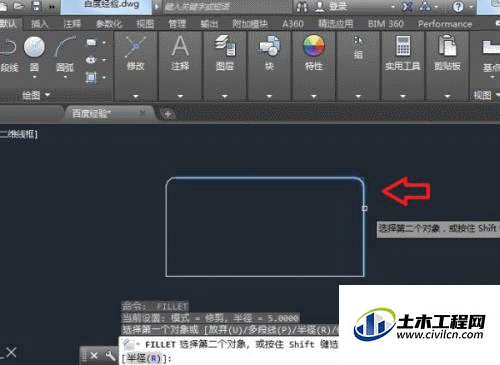Screen dimensions: 500x365
Task: Switch to the Parametric (参数化) ribbon tab
Action: point(109,24)
